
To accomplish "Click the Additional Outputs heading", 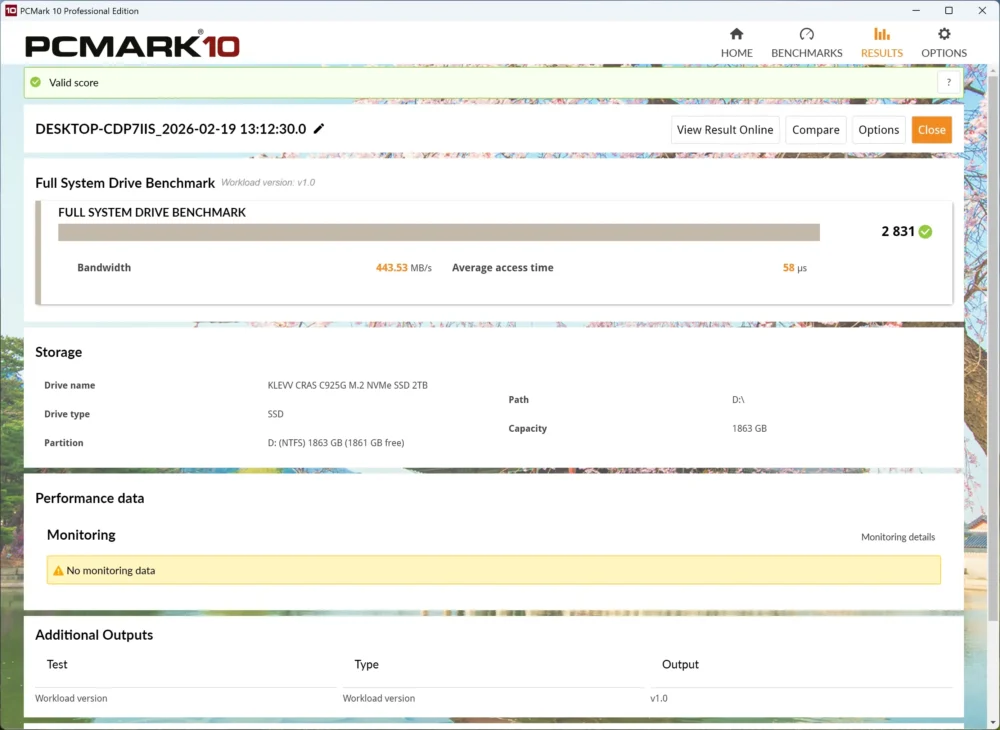I will 94,635.
